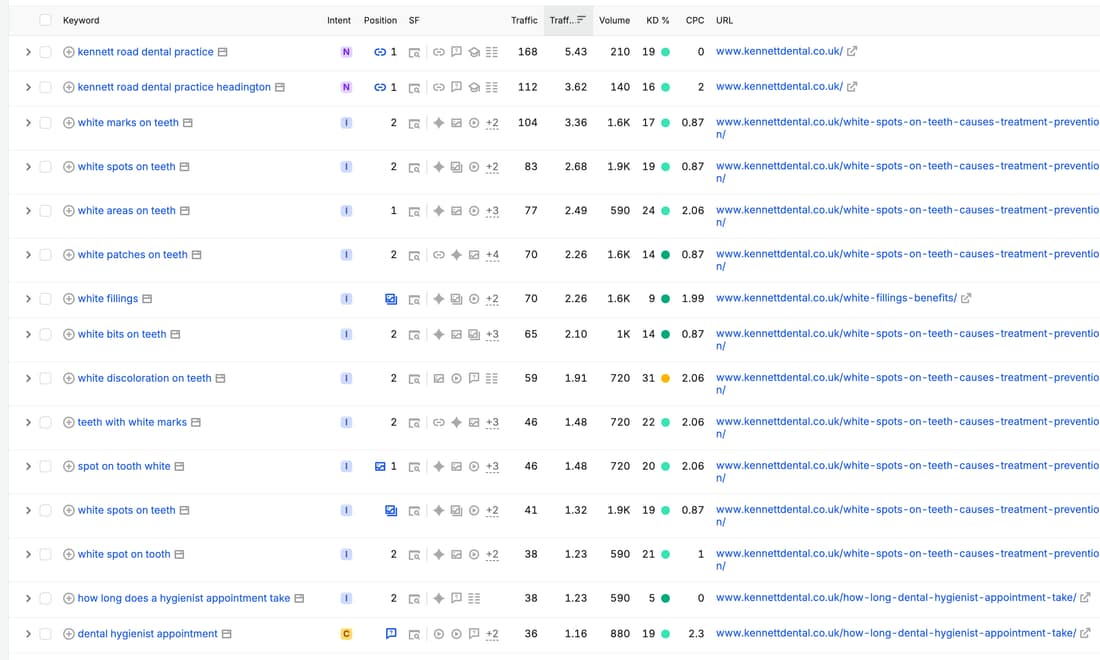The width and height of the screenshot is (1100, 660).
Task: Sort by the Traffic column header
Action: pos(524,20)
